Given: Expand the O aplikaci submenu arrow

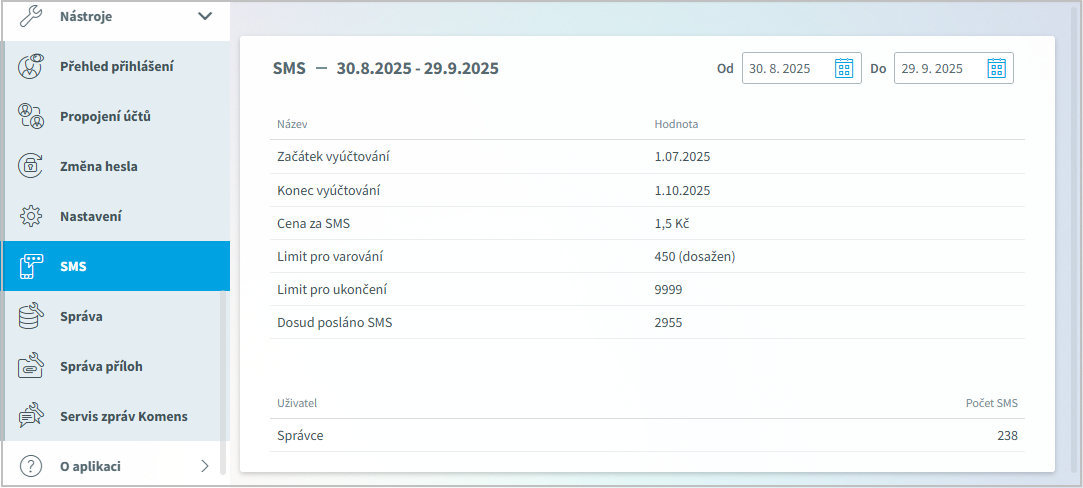Looking at the screenshot, I should (x=205, y=466).
